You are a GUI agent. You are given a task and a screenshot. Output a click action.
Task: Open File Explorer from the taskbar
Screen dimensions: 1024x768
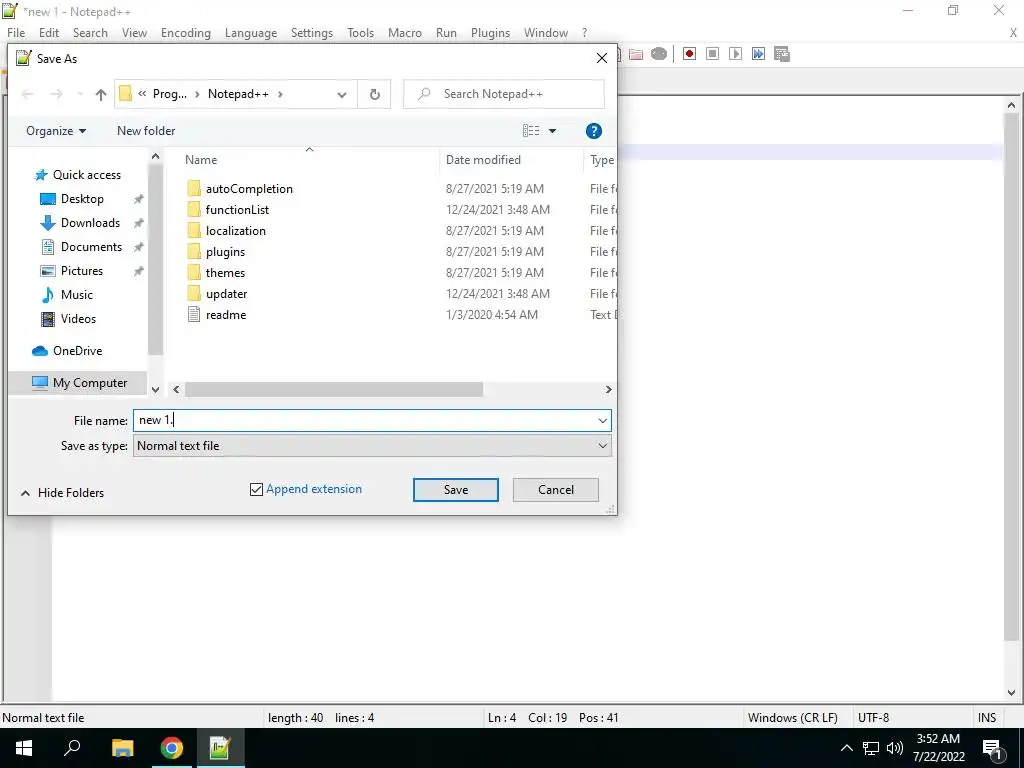122,748
